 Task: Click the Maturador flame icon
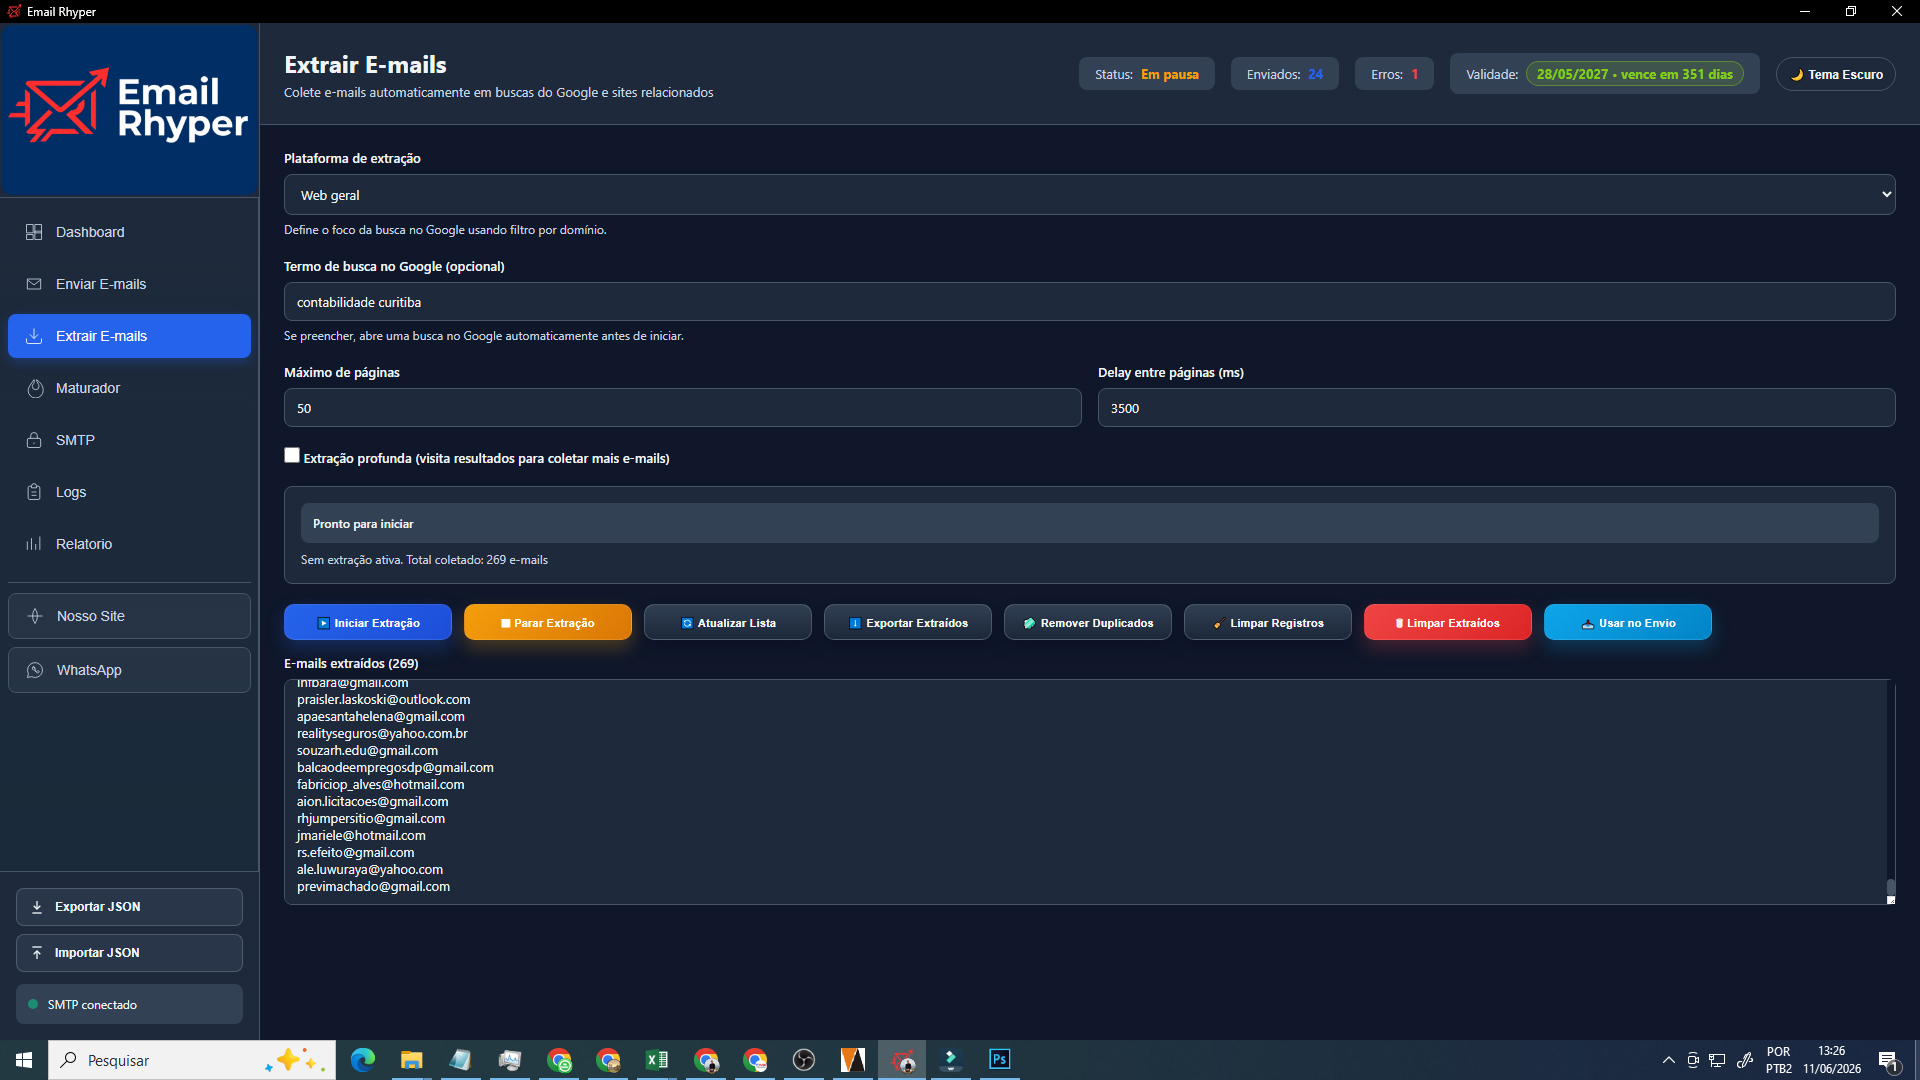35,388
